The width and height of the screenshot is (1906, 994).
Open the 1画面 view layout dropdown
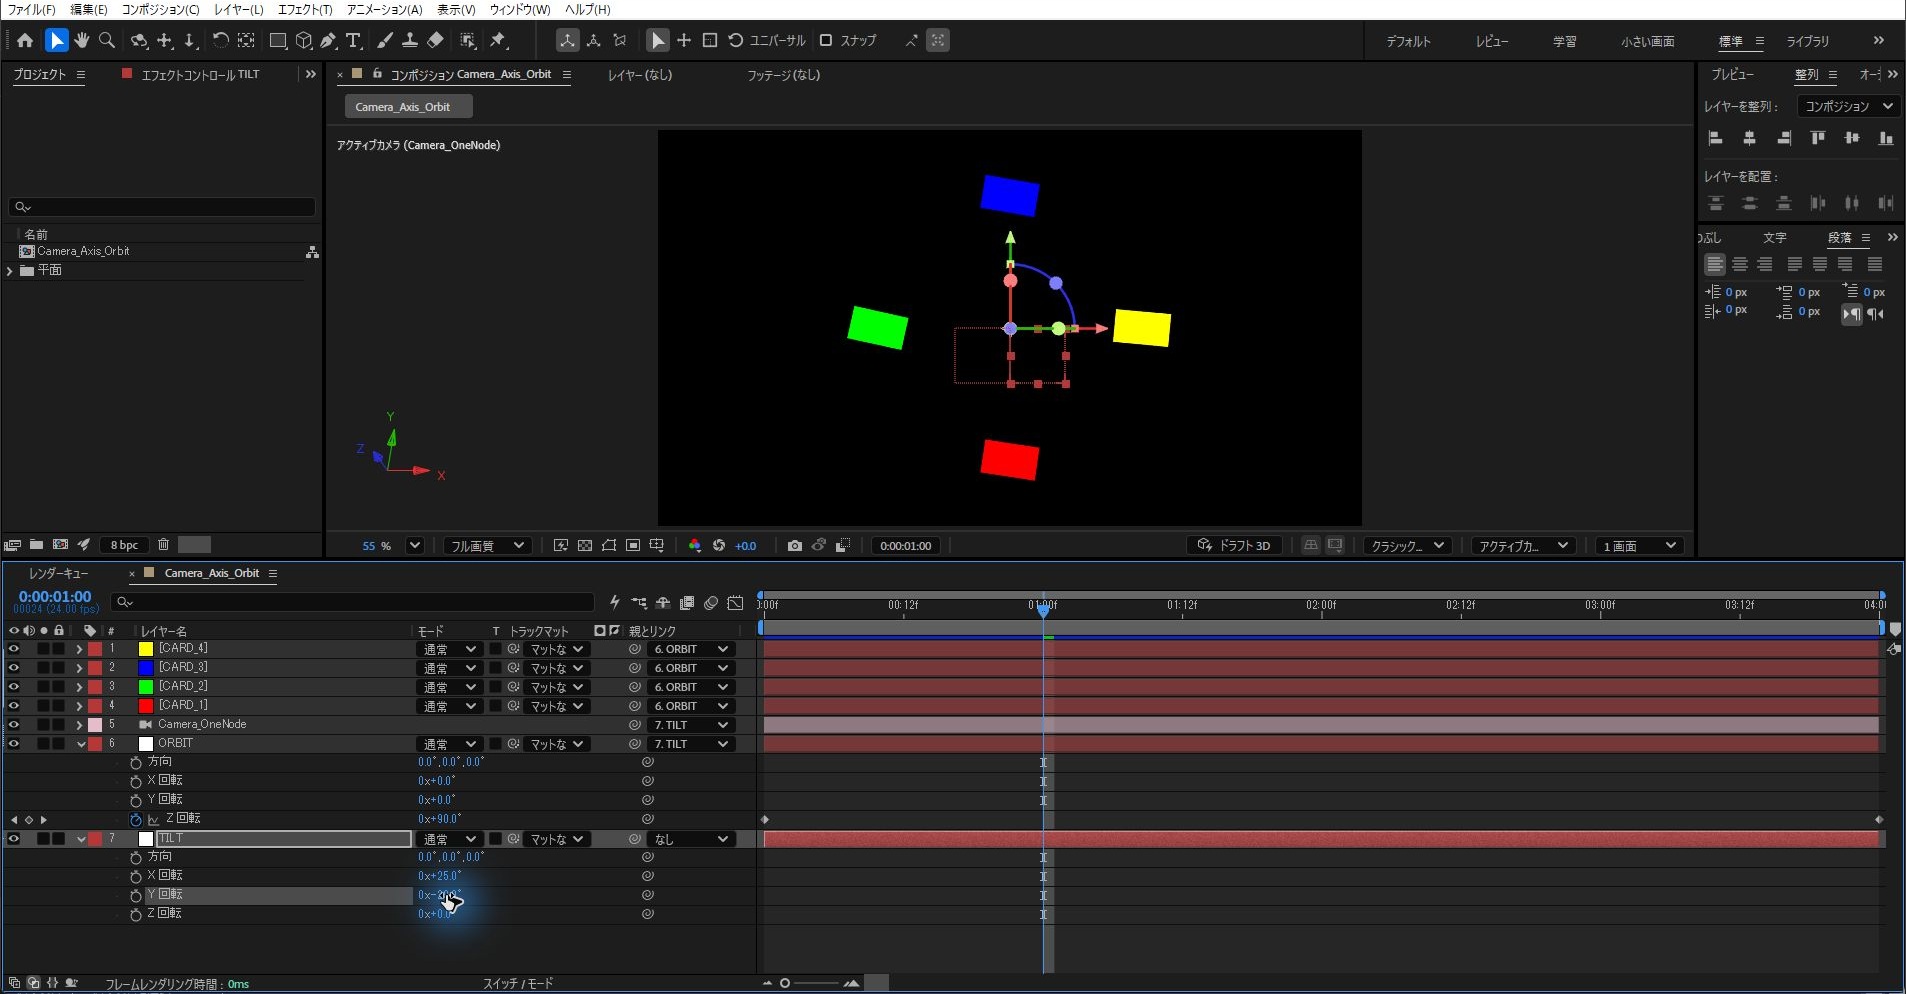(x=1639, y=545)
